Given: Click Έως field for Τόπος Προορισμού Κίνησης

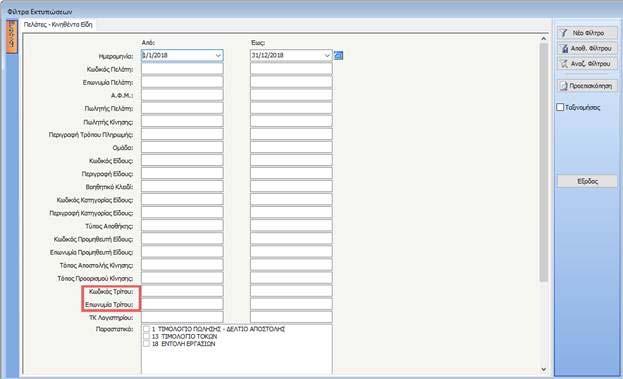Looking at the screenshot, I should pyautogui.click(x=291, y=278).
